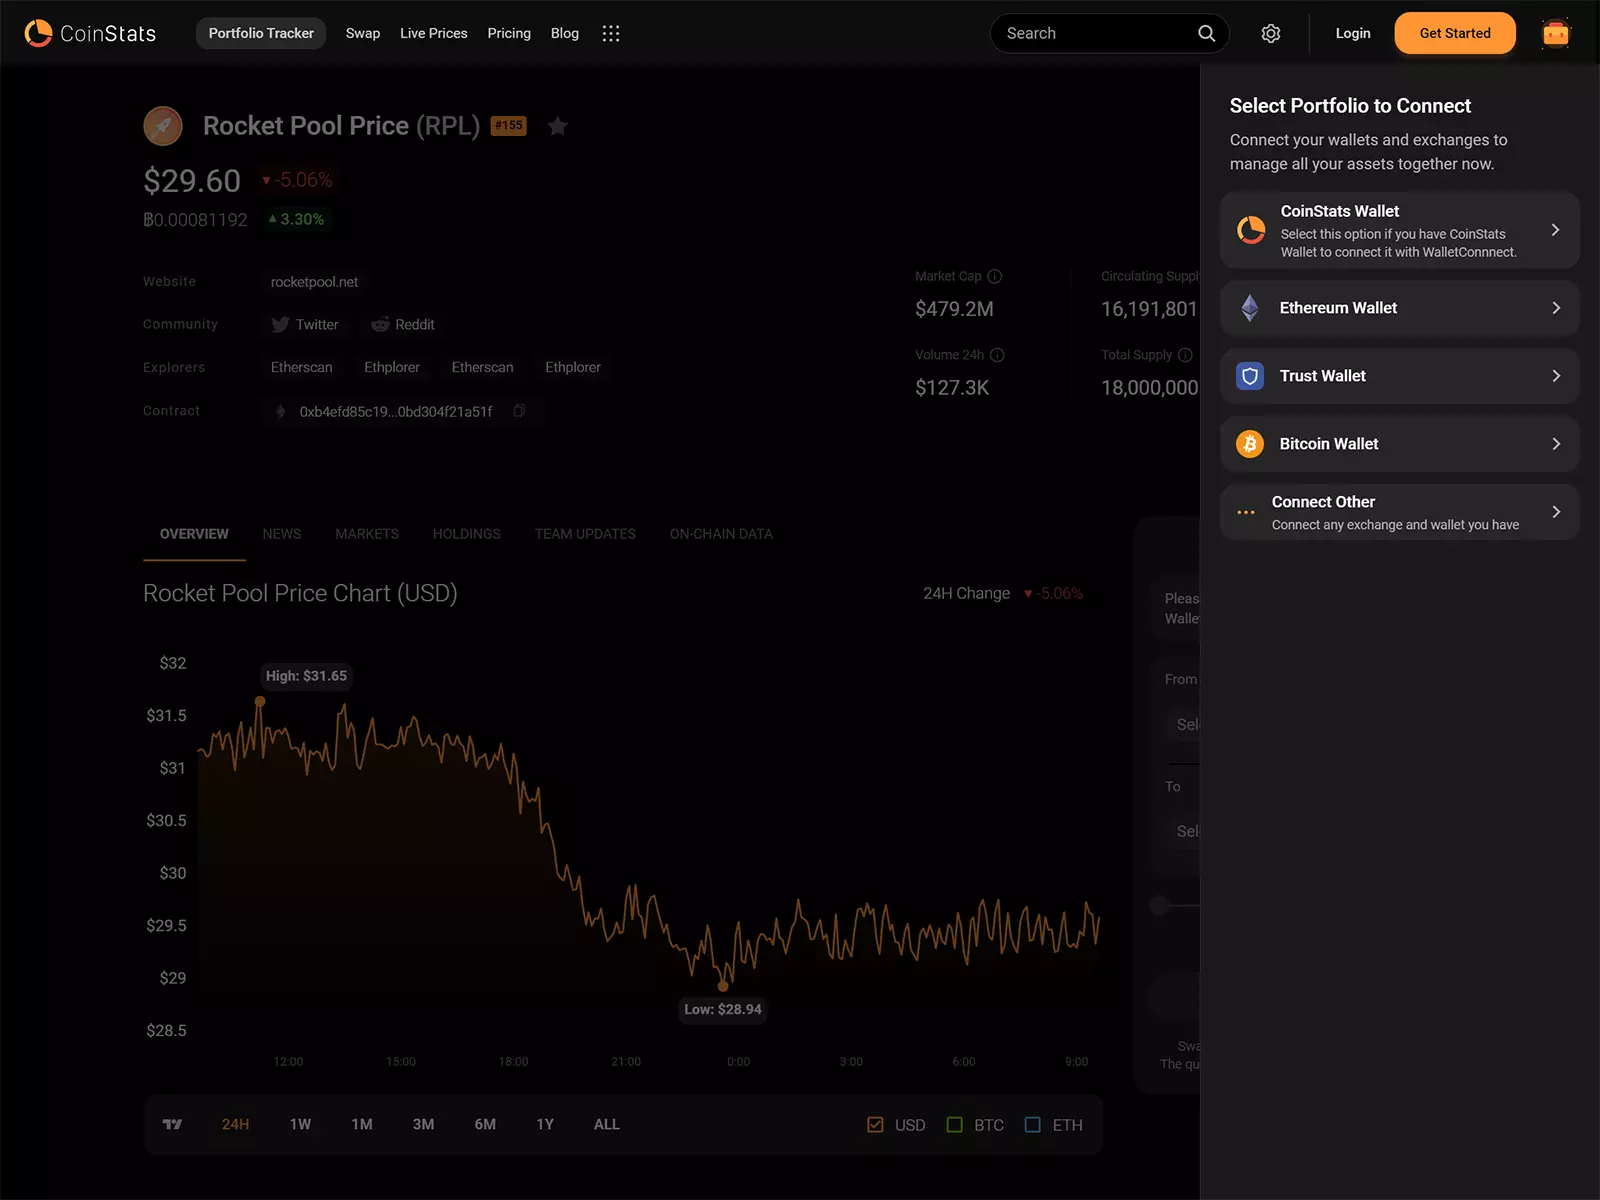Screen dimensions: 1600x1200
Task: Select the 1W chart range
Action: [x=300, y=1125]
